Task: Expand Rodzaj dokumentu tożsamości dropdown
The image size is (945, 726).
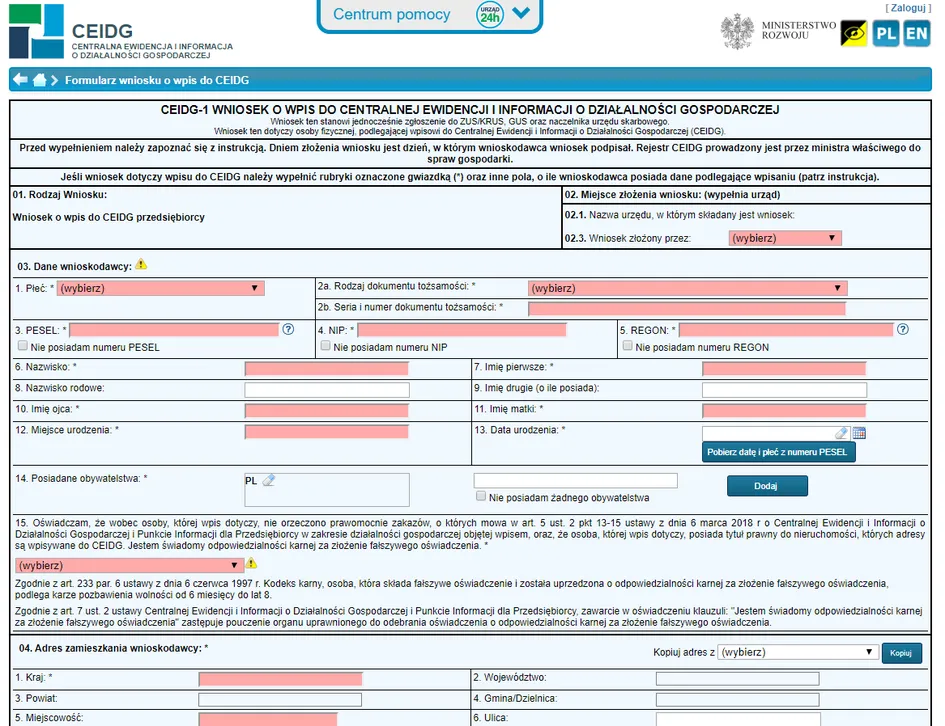Action: coord(685,288)
